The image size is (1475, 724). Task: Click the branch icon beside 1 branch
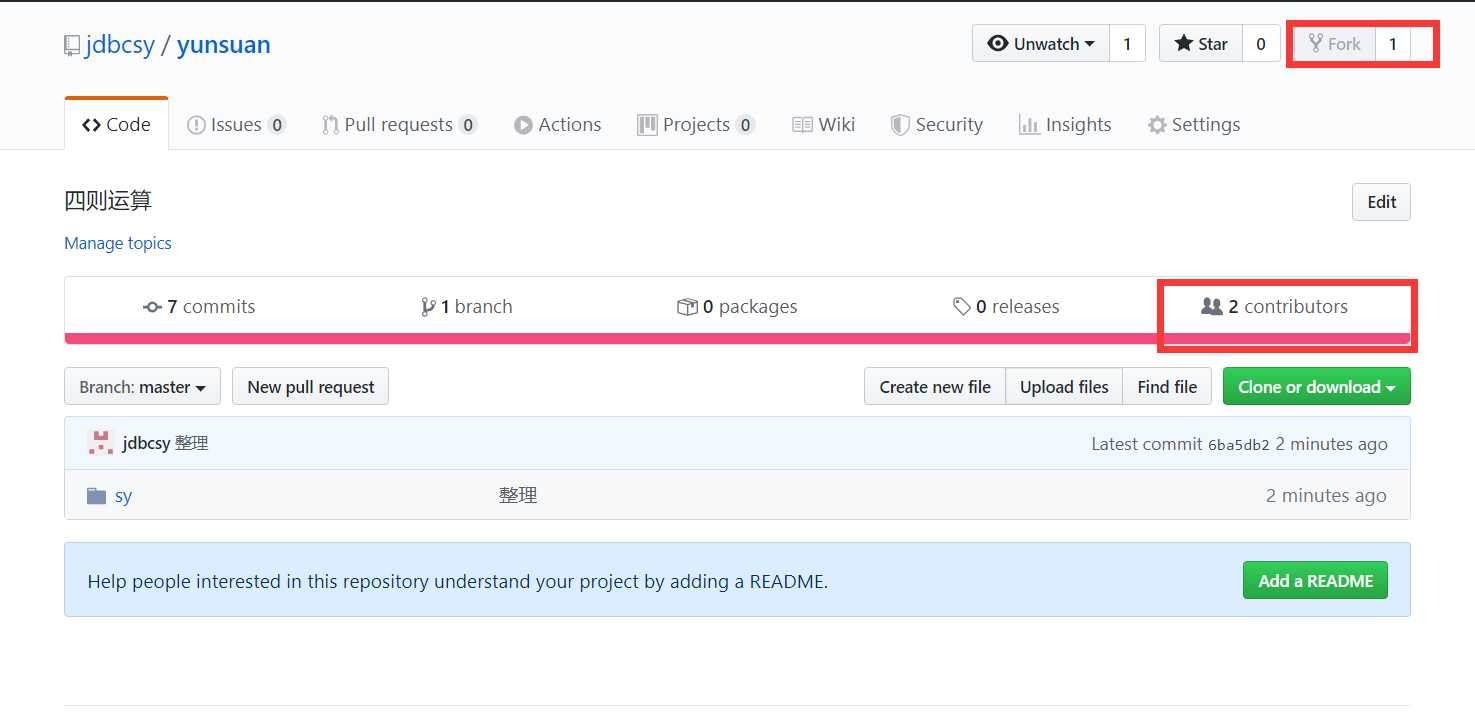(428, 307)
